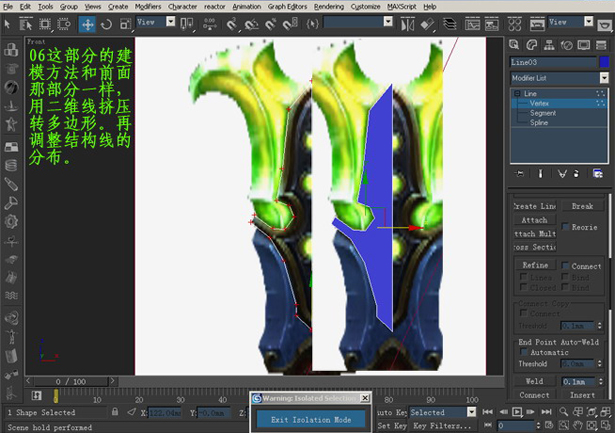Open Schematic View from toolbar

(491, 24)
